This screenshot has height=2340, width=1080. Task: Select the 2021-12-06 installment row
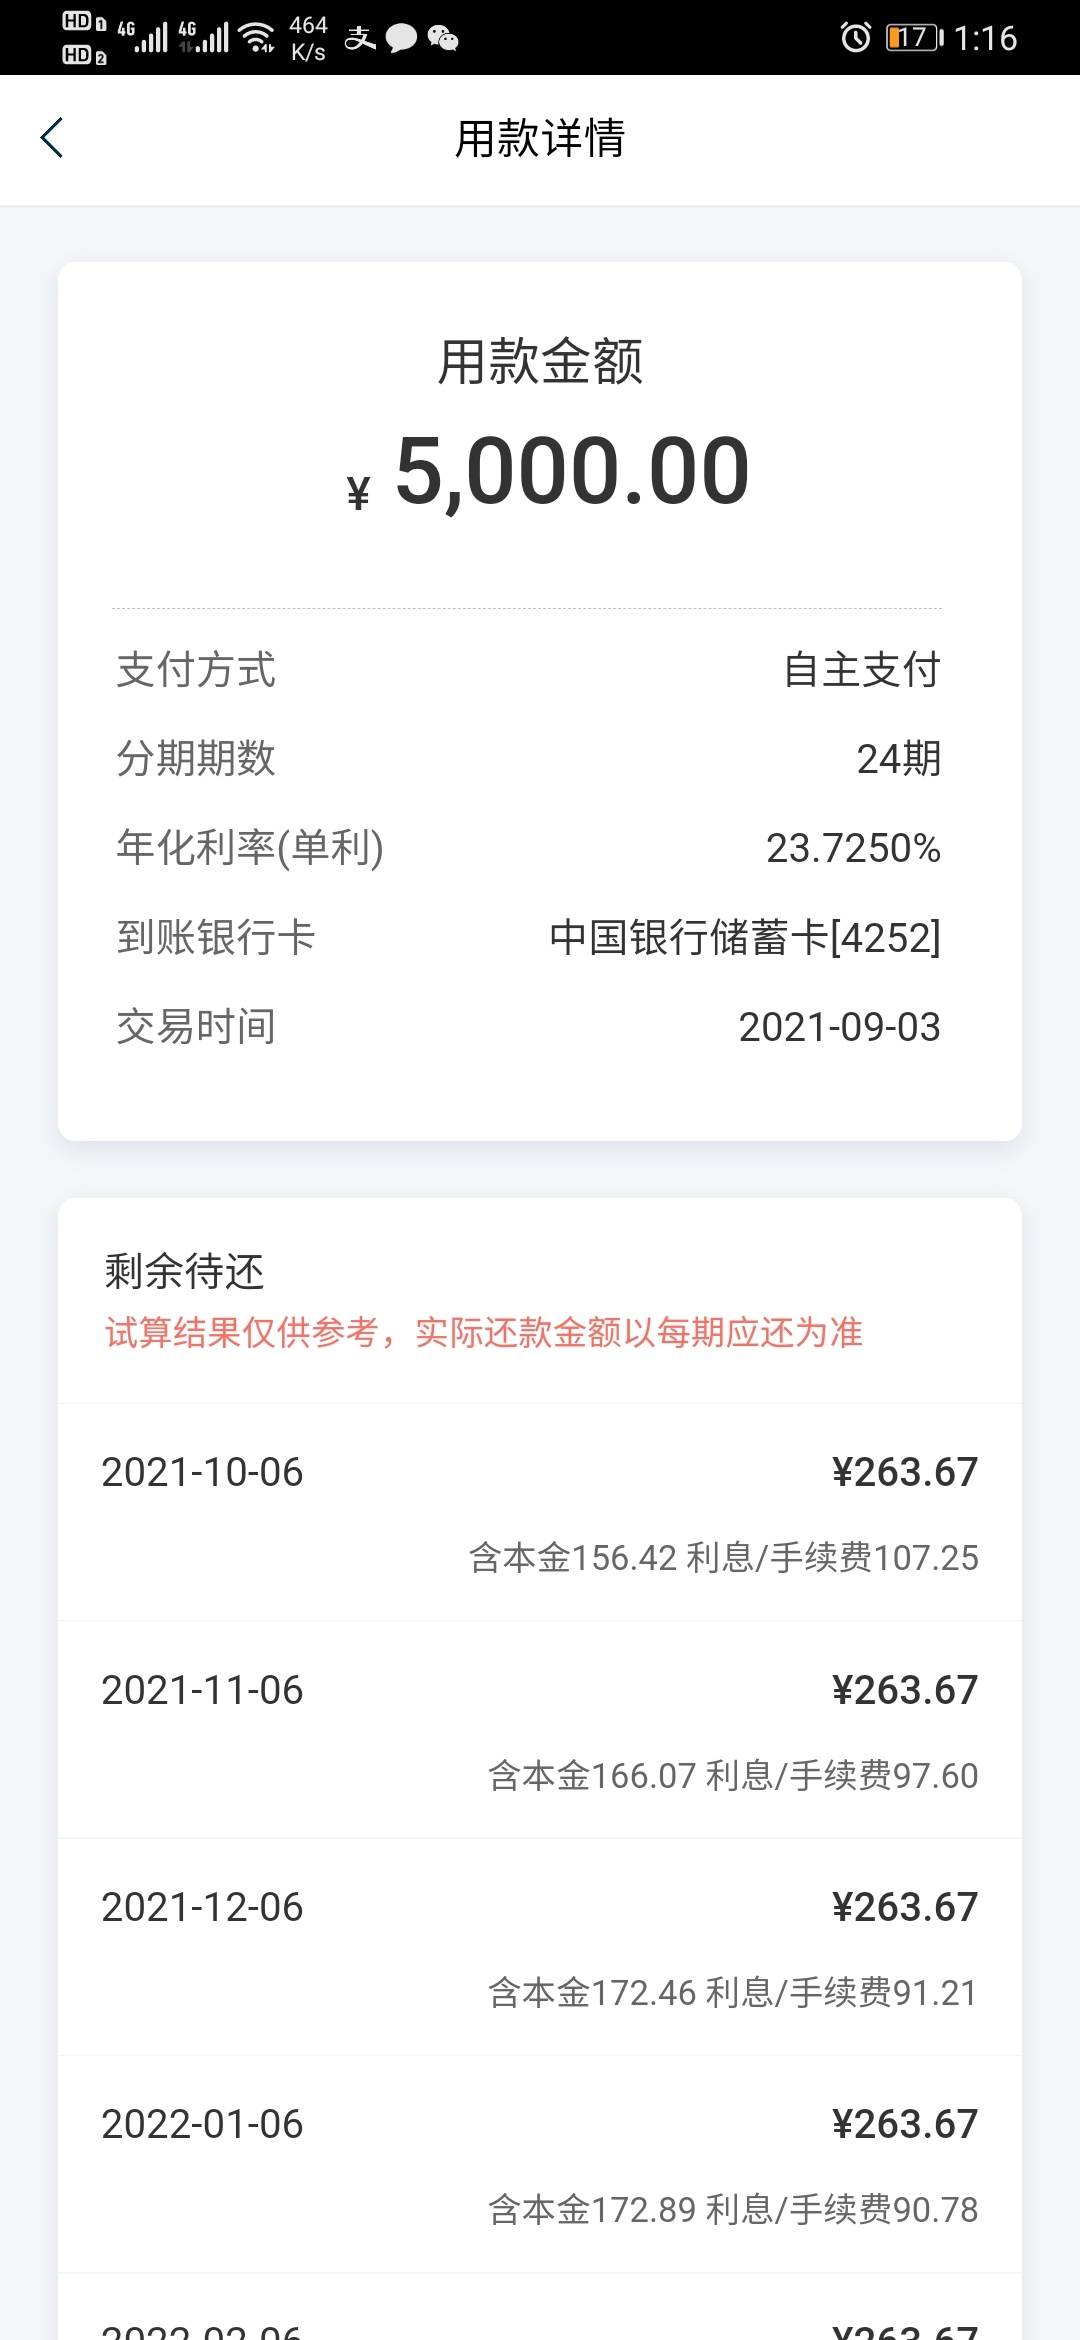540,1947
